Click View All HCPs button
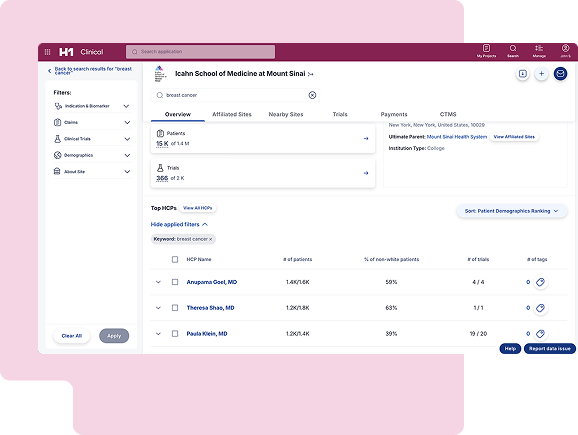The height and width of the screenshot is (435, 578). pos(198,208)
